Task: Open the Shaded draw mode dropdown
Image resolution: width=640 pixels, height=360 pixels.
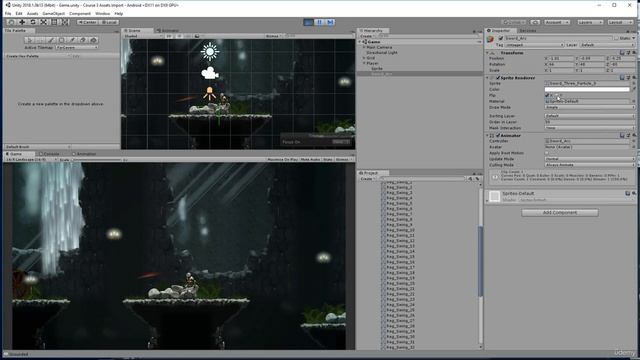Action: (143, 36)
